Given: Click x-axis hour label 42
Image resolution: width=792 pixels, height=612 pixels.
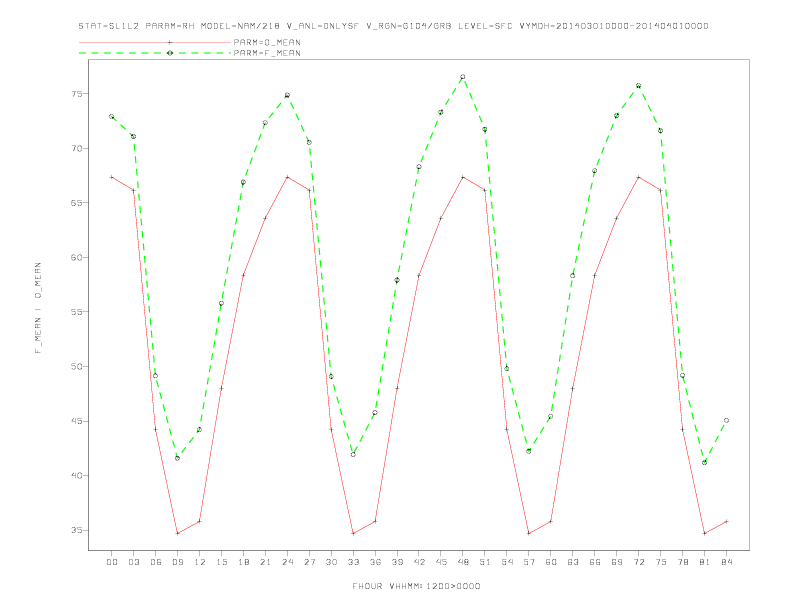Looking at the screenshot, I should pyautogui.click(x=419, y=562).
